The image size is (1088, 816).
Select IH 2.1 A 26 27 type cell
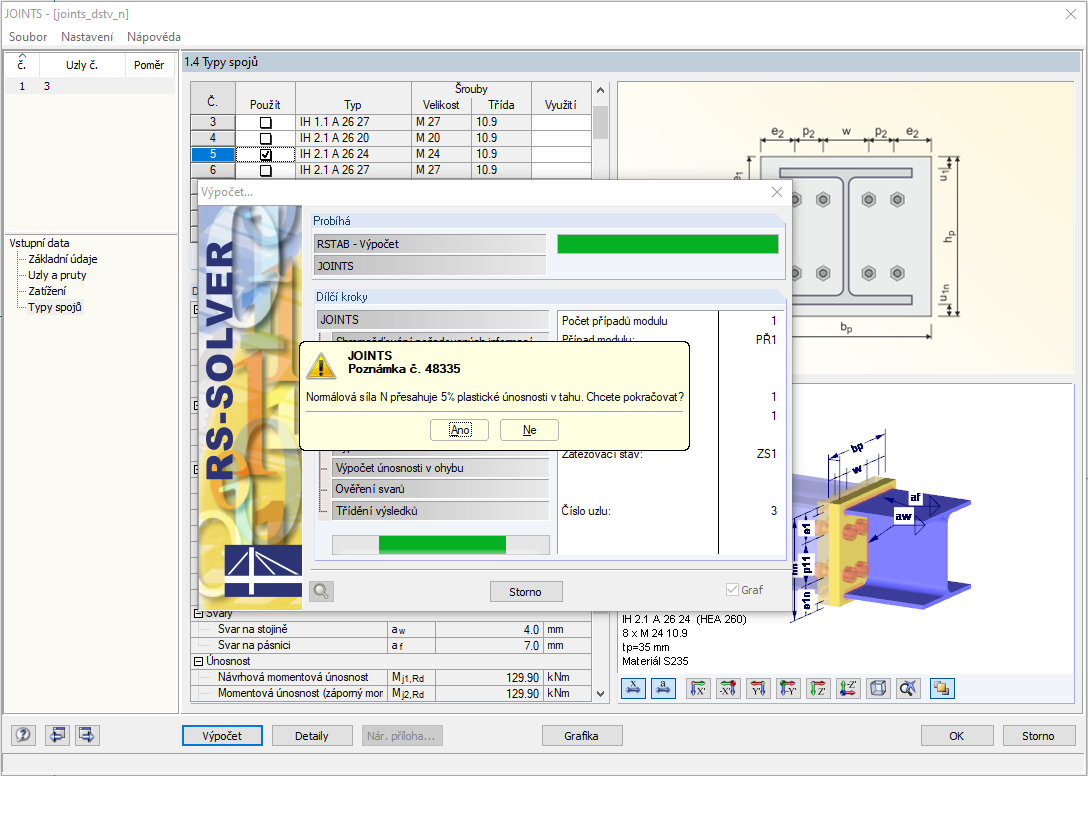[x=353, y=170]
